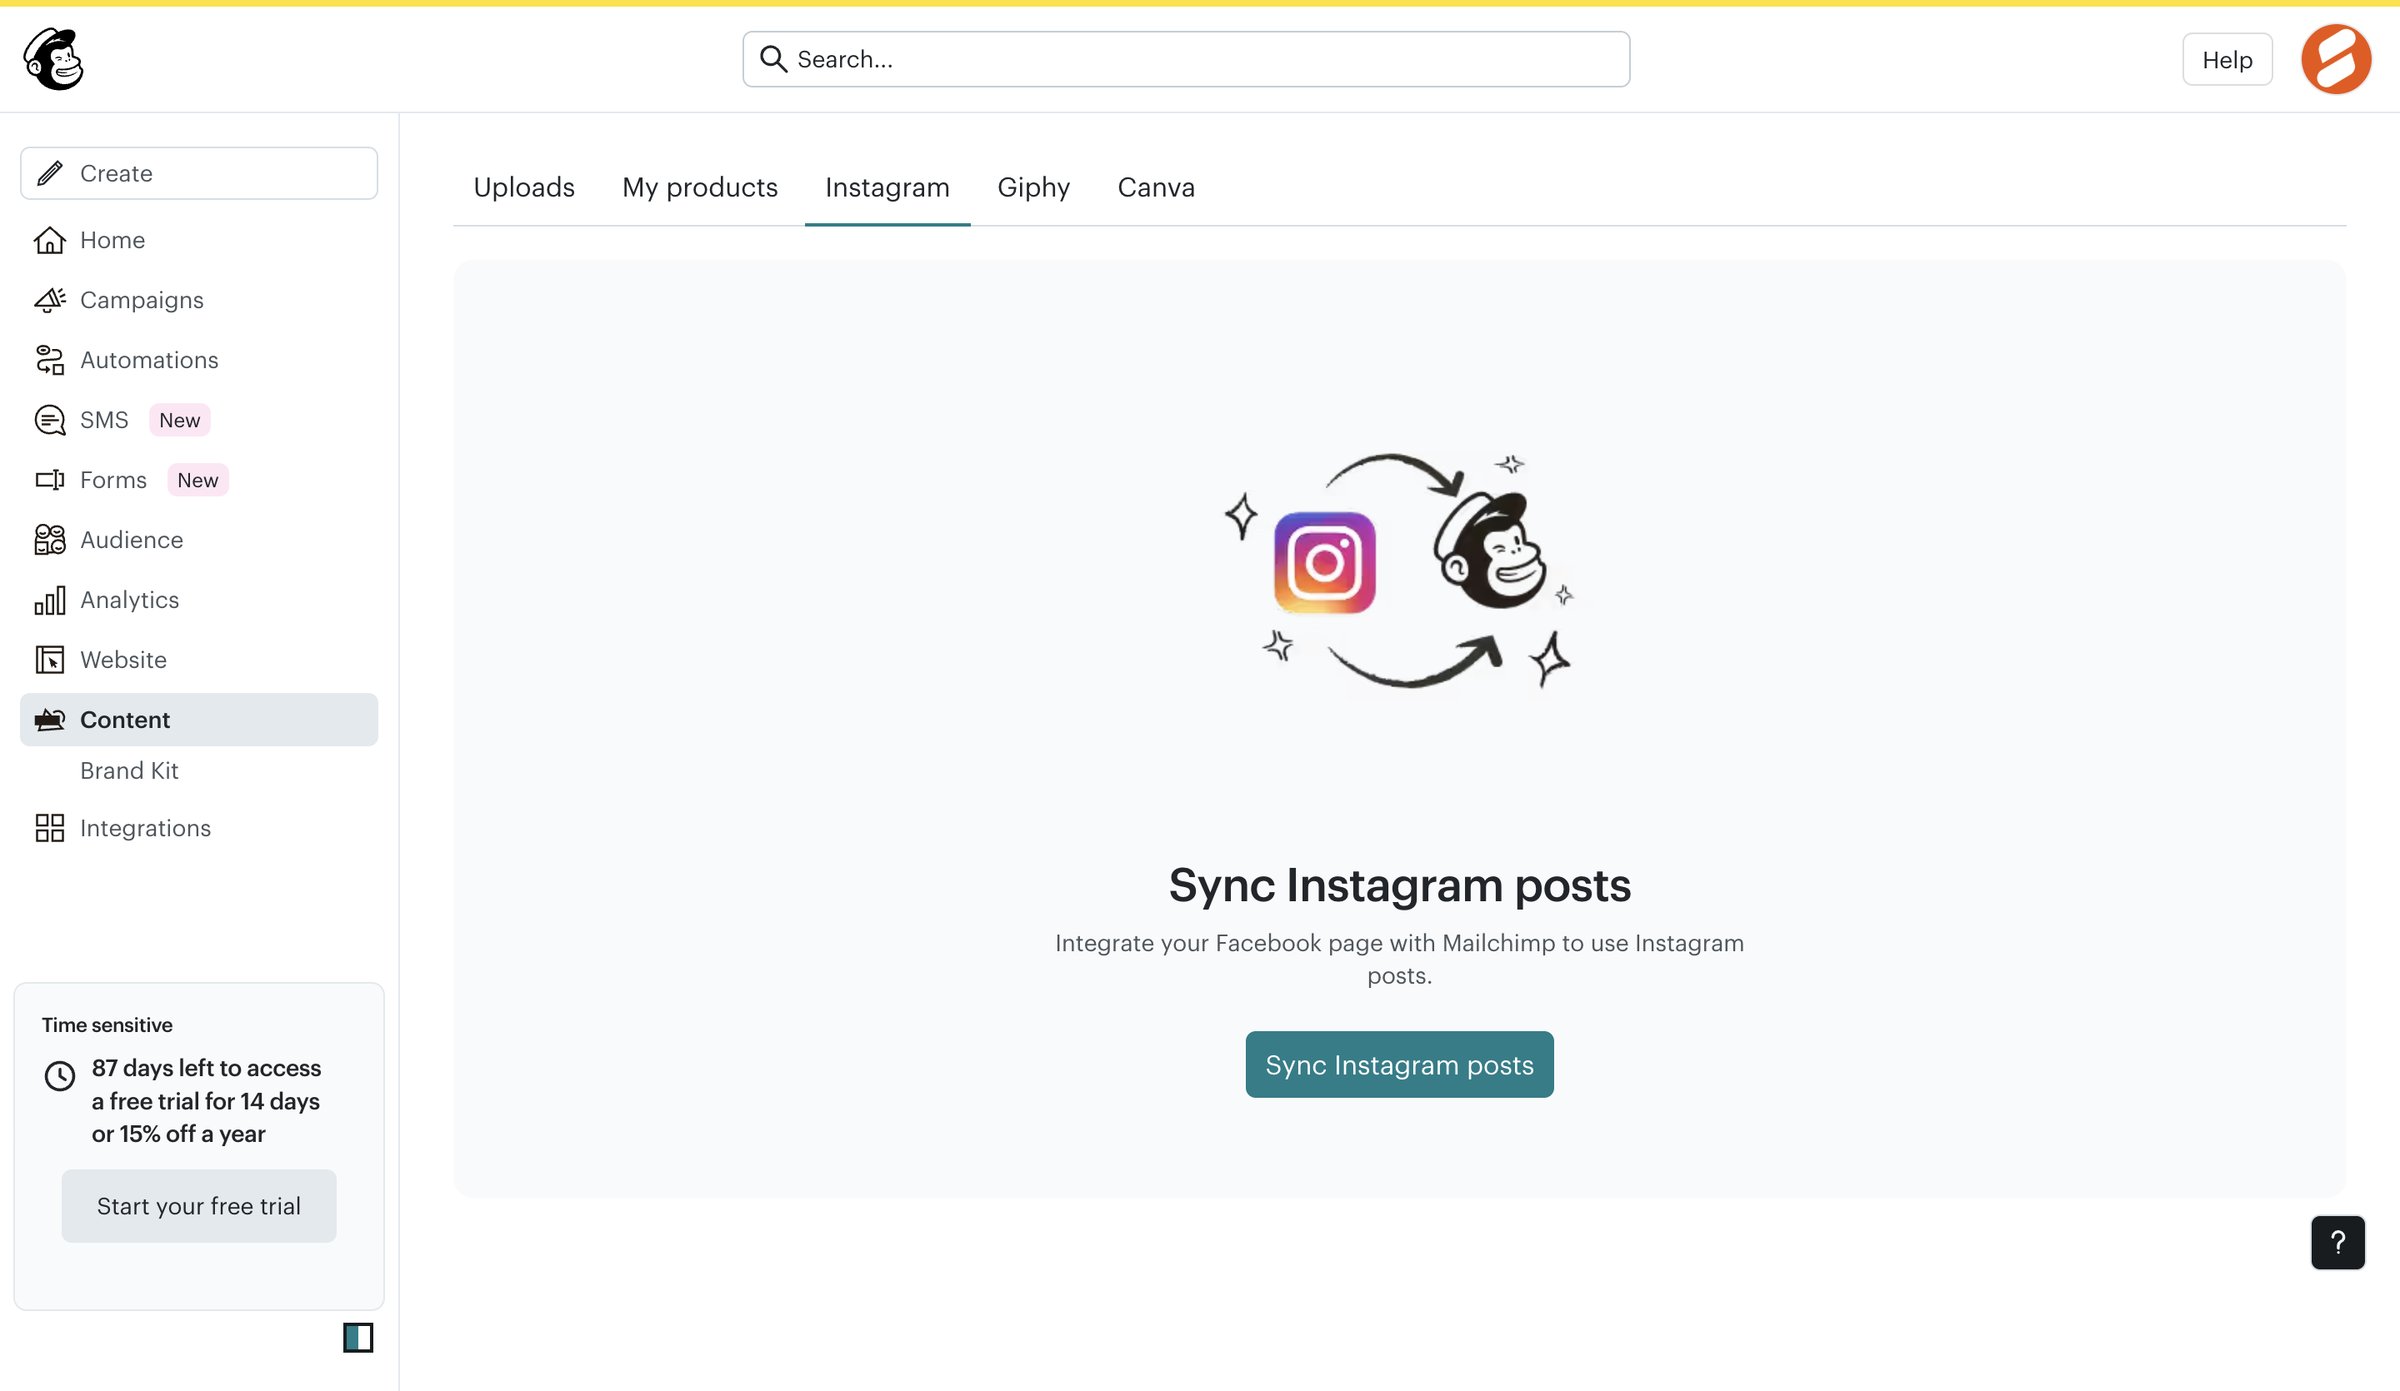This screenshot has height=1391, width=2400.
Task: Click the search magnifier icon
Action: [773, 59]
